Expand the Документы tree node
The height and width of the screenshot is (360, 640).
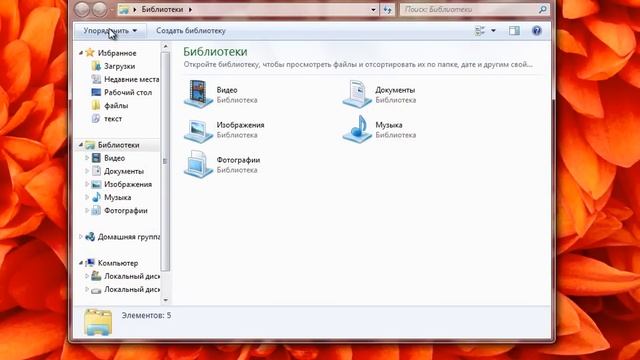tap(87, 171)
